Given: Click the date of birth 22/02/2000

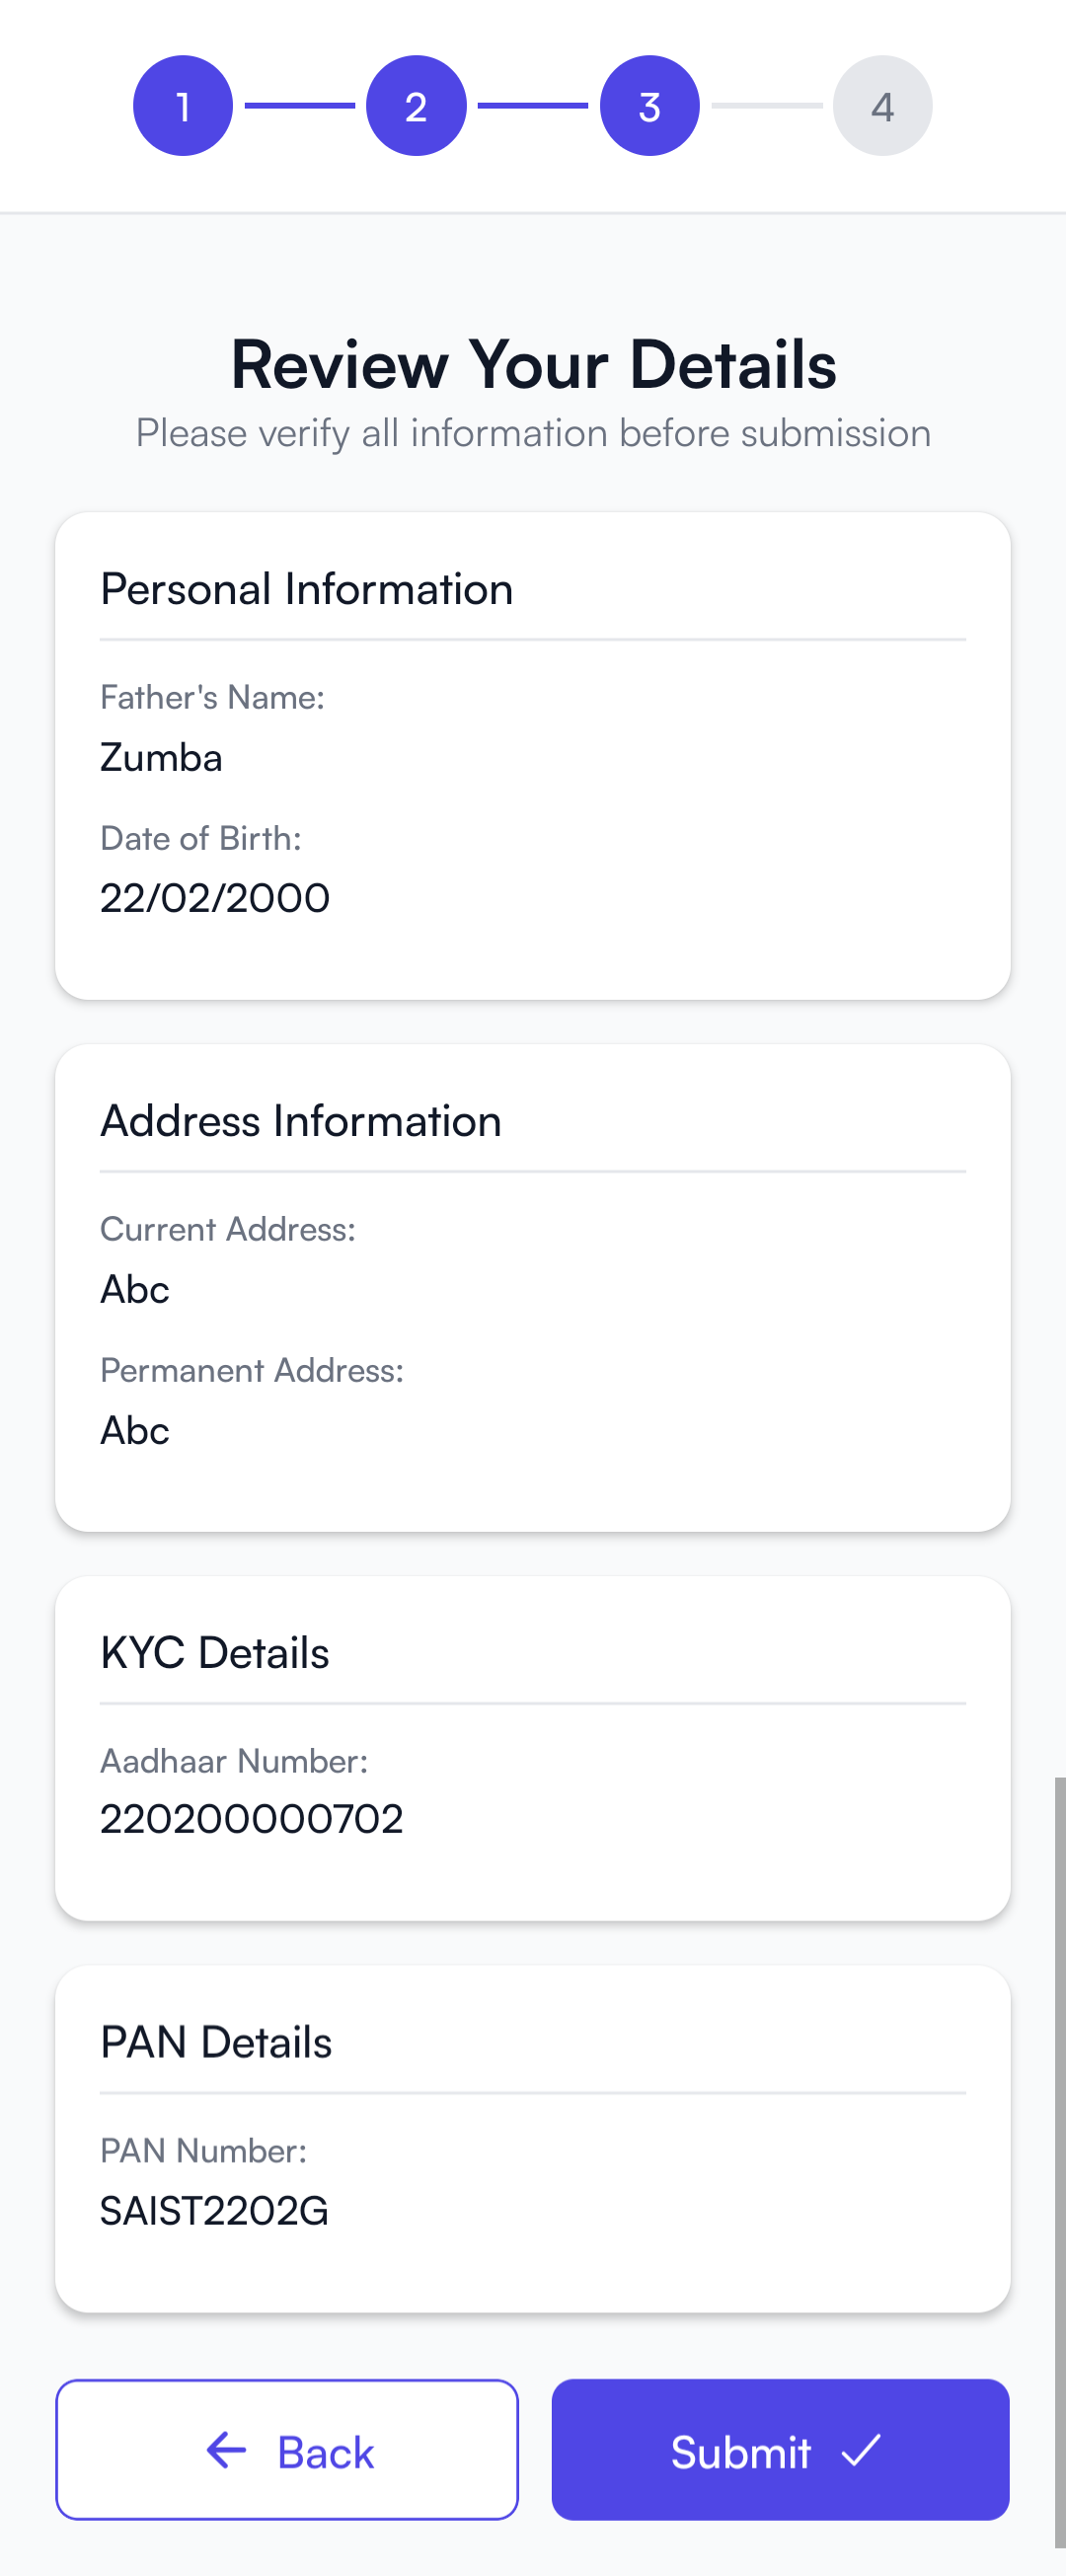Looking at the screenshot, I should click(214, 898).
